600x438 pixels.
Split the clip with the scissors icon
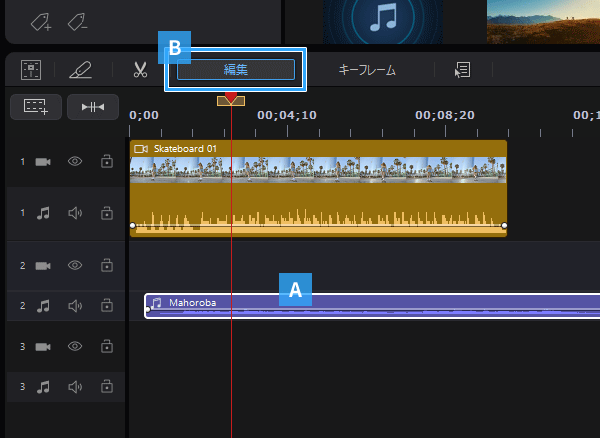[140, 70]
